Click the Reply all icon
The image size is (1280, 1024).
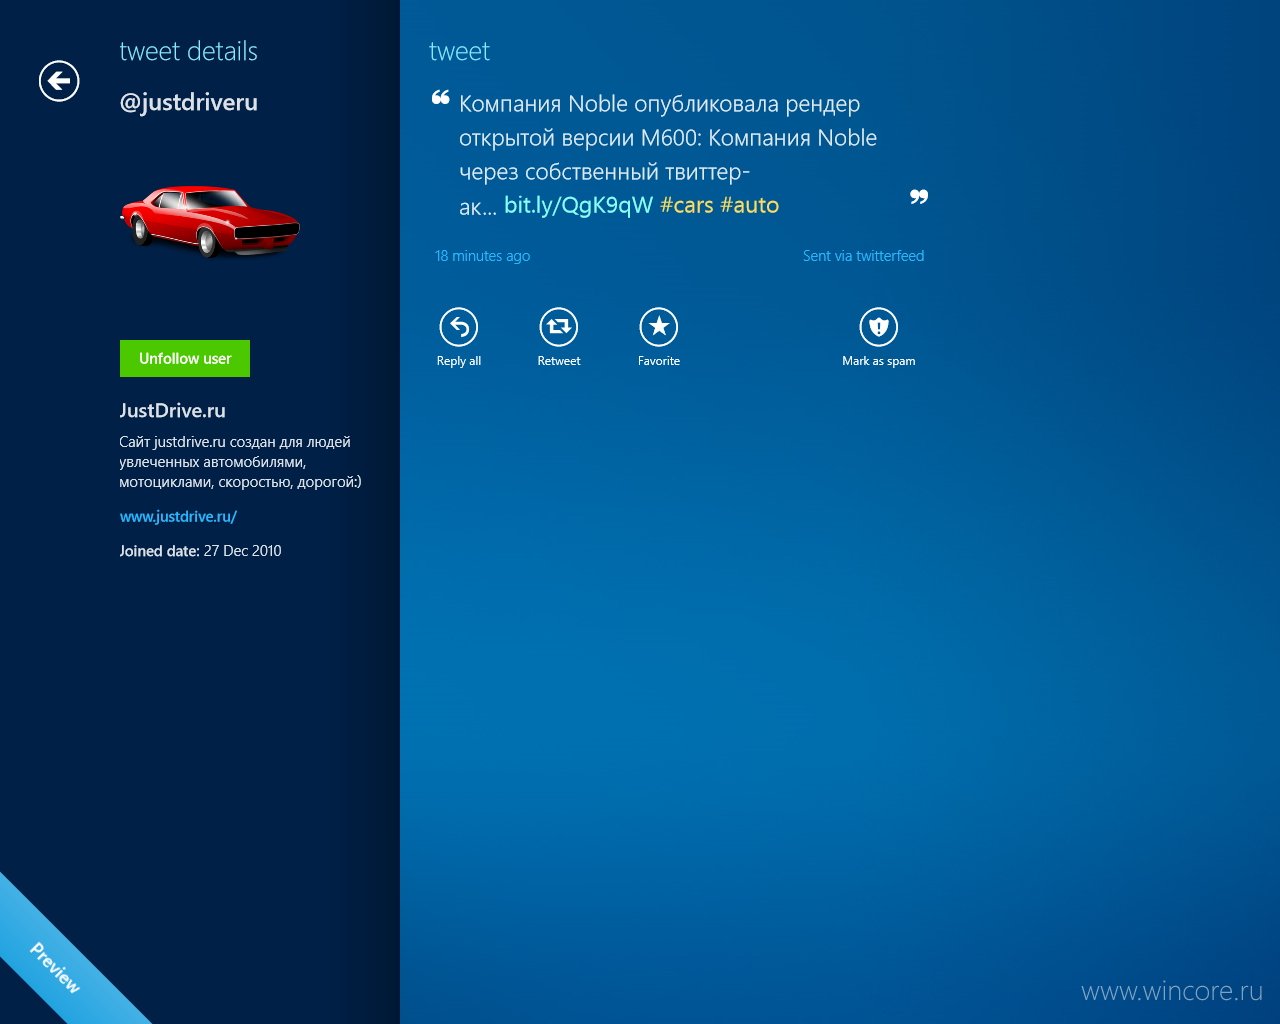click(x=459, y=327)
